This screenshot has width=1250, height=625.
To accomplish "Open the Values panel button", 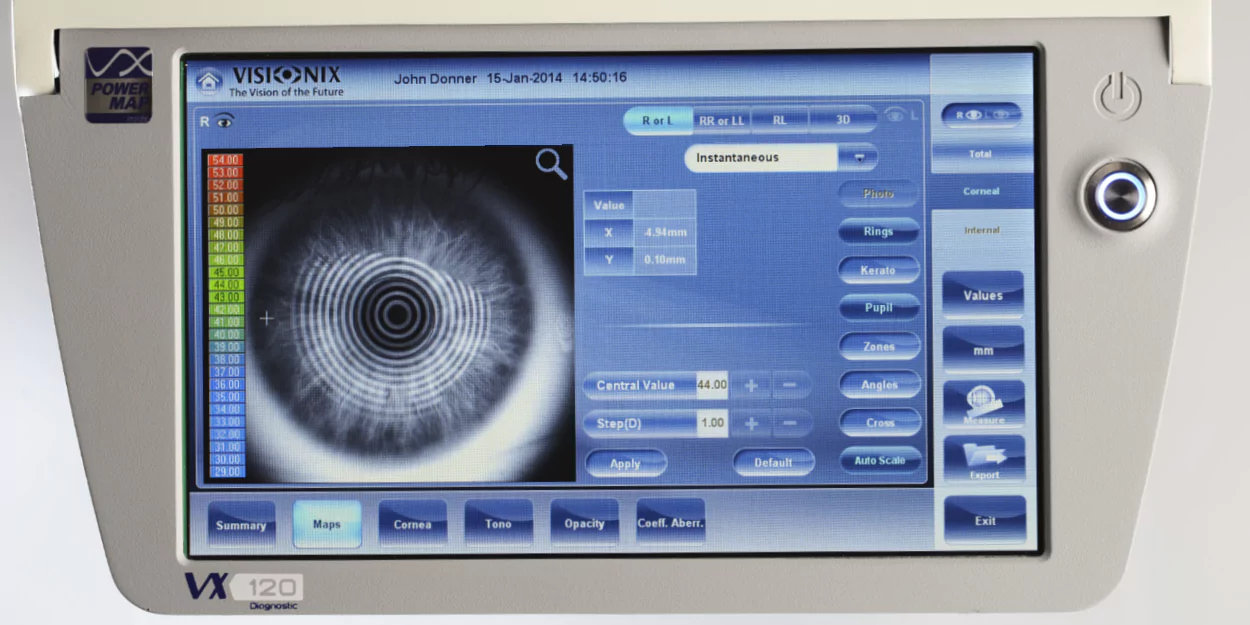I will [x=983, y=295].
